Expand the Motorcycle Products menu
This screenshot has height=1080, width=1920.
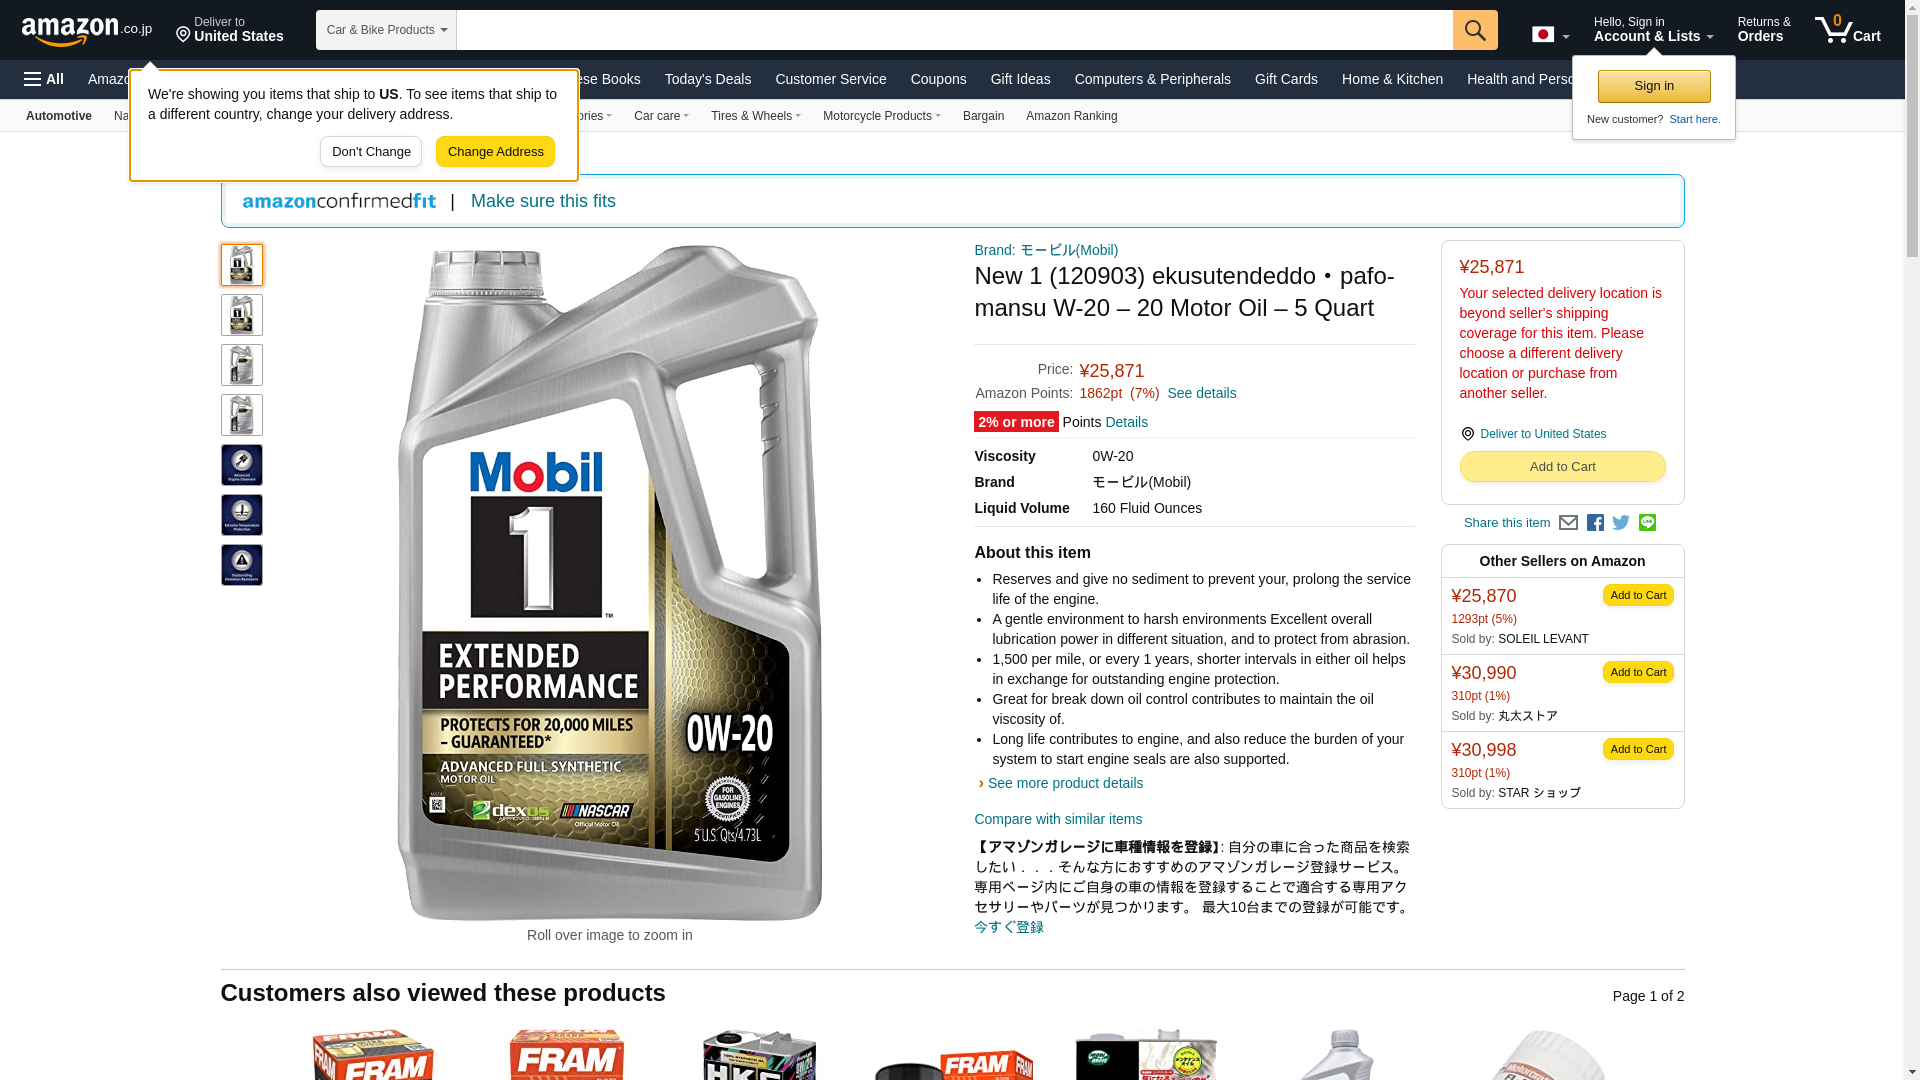coord(881,116)
